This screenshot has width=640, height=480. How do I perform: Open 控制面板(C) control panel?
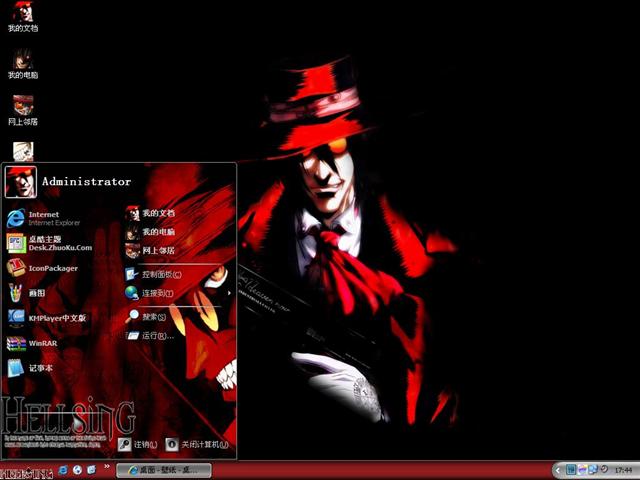point(154,274)
